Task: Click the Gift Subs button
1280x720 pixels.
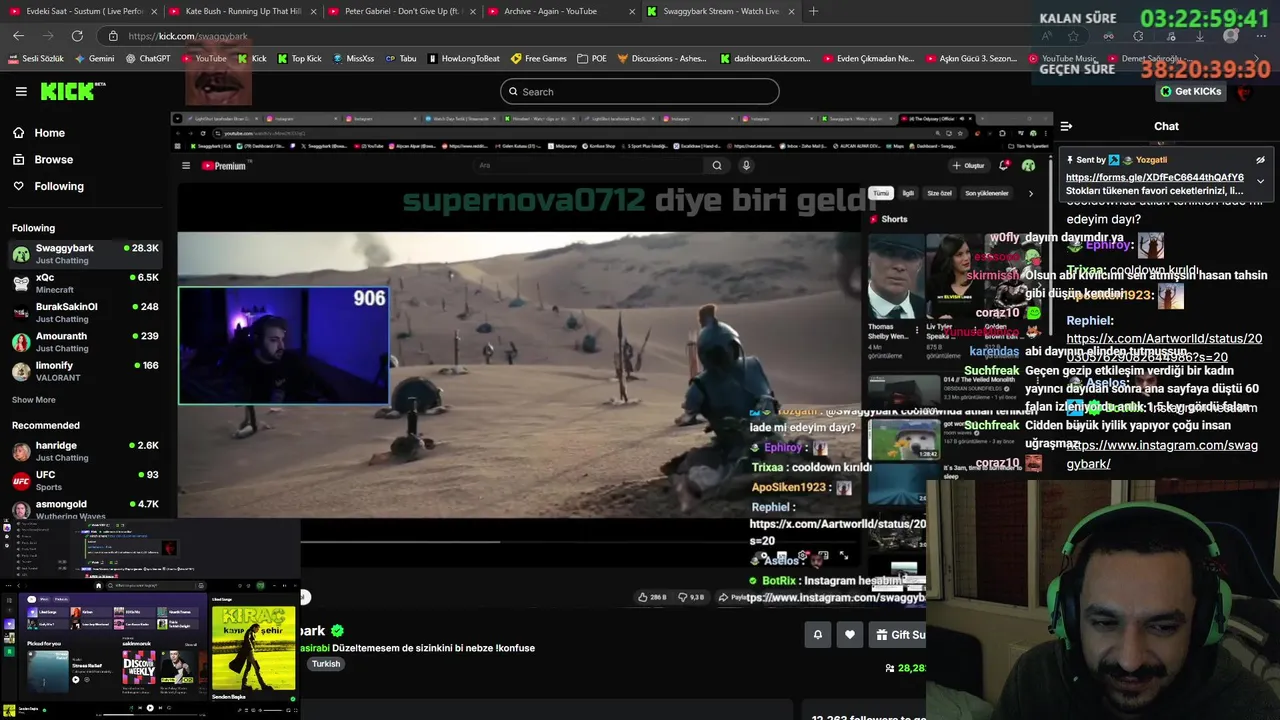Action: point(898,634)
